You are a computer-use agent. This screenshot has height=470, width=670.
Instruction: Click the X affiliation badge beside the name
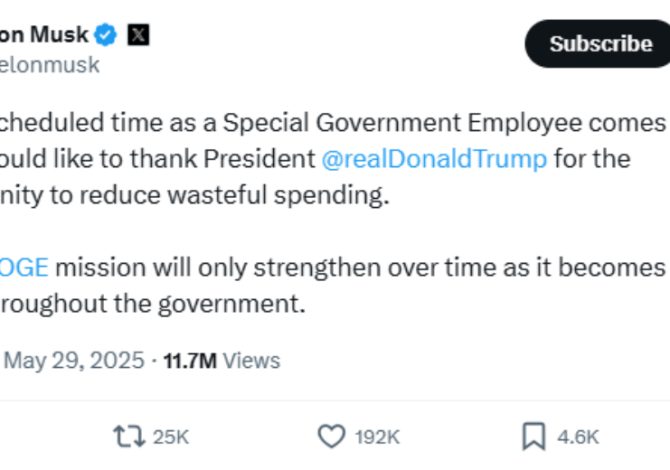coord(139,35)
